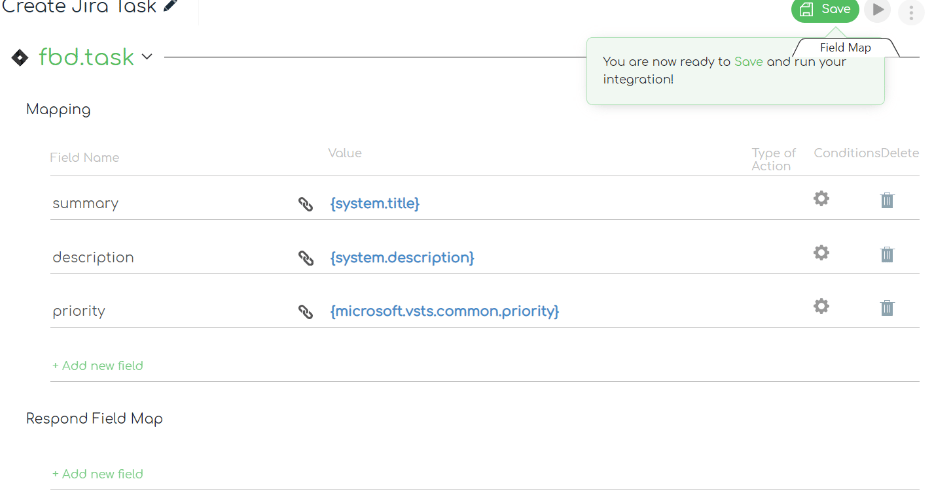Click the link icon in description row
The image size is (928, 492).
[305, 258]
